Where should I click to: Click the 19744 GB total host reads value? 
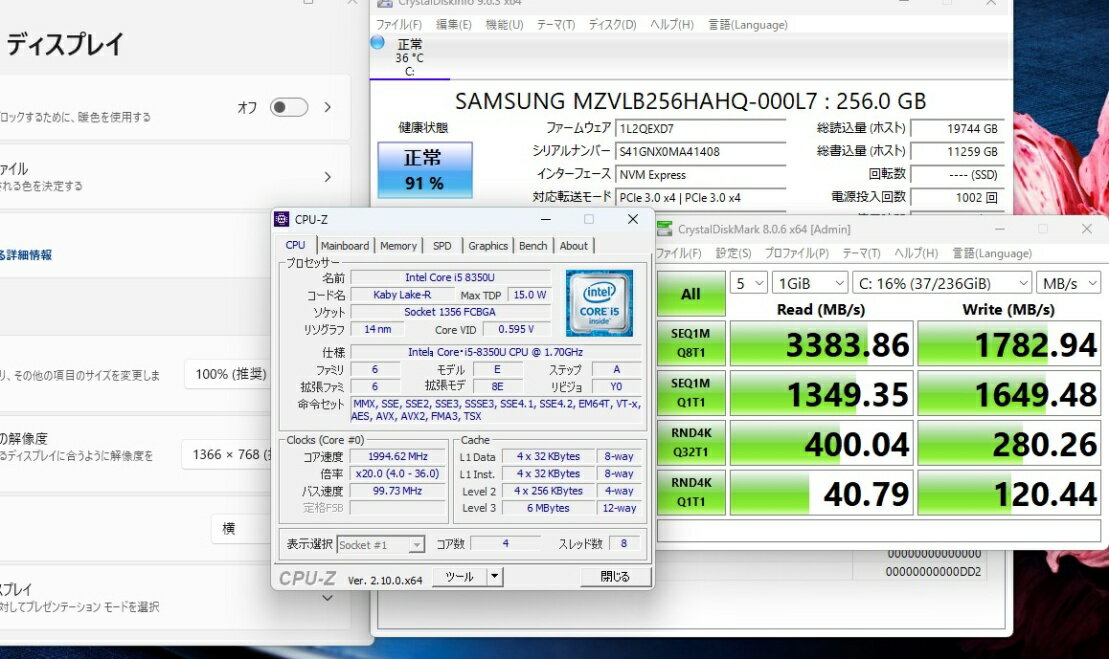957,129
